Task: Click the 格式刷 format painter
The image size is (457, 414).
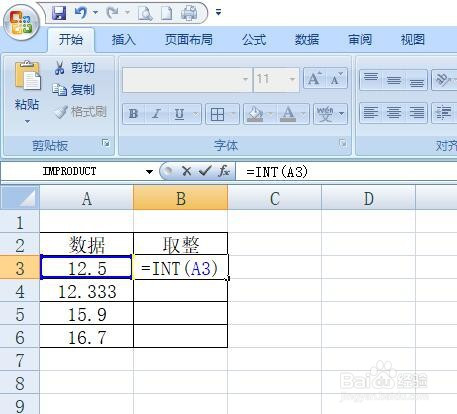Action: pyautogui.click(x=80, y=112)
